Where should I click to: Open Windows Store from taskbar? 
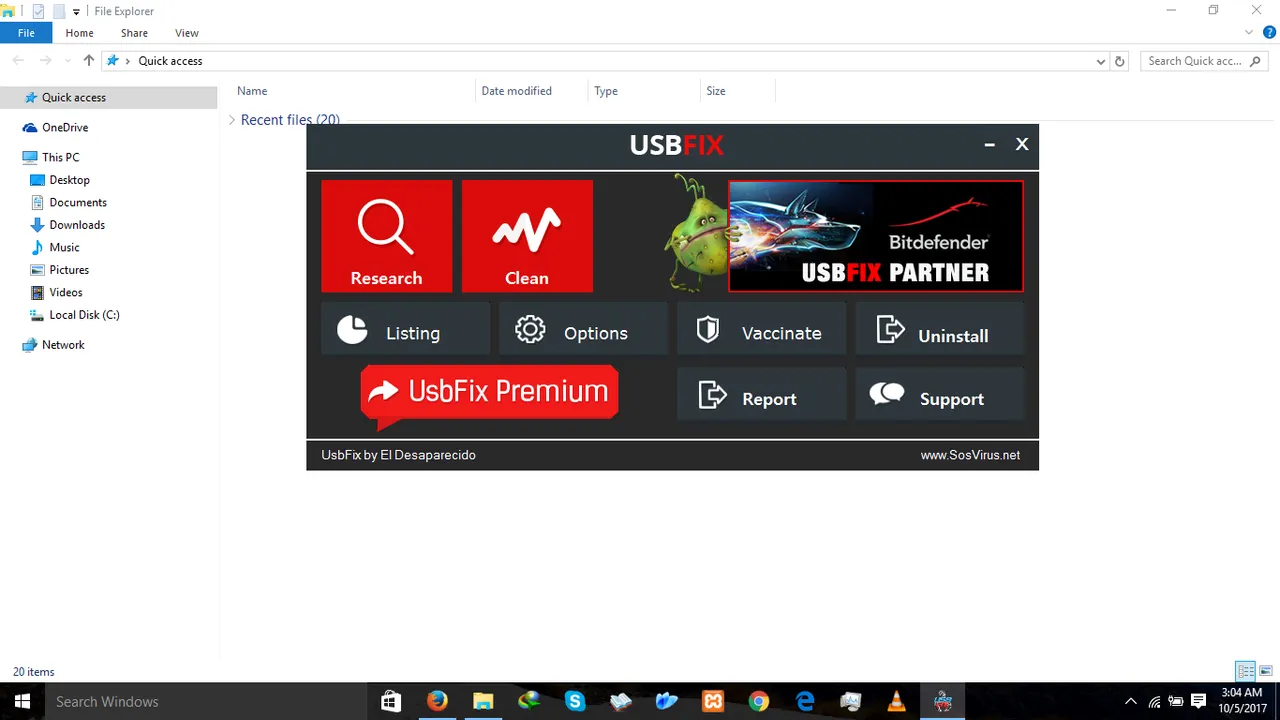click(x=391, y=701)
